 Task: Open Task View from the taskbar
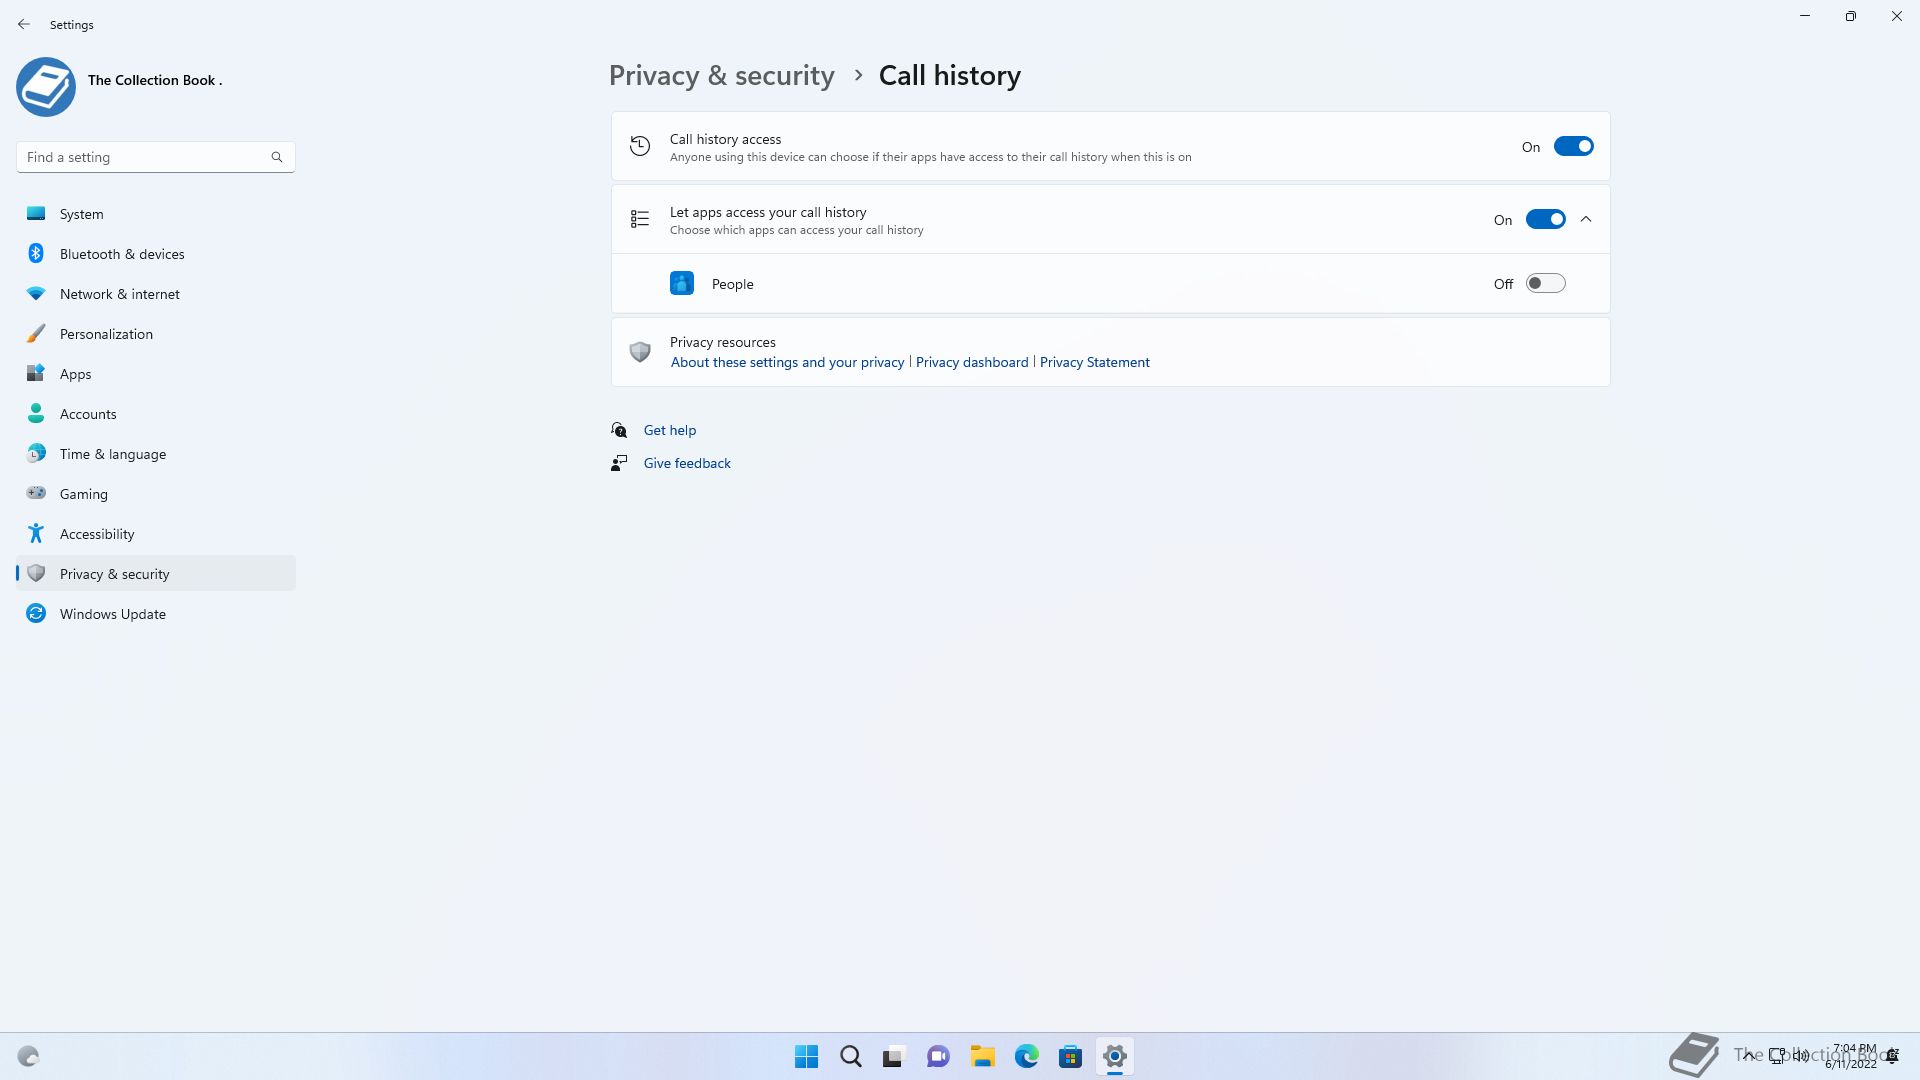click(893, 1056)
